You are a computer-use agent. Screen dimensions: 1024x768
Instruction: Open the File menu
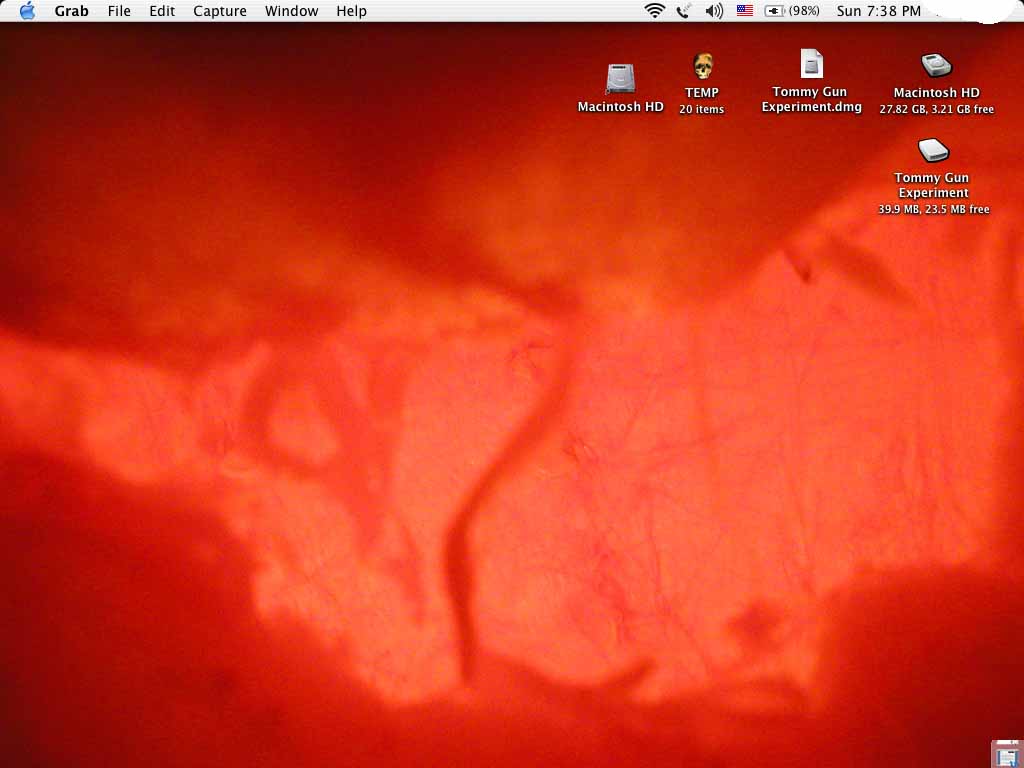click(x=119, y=11)
